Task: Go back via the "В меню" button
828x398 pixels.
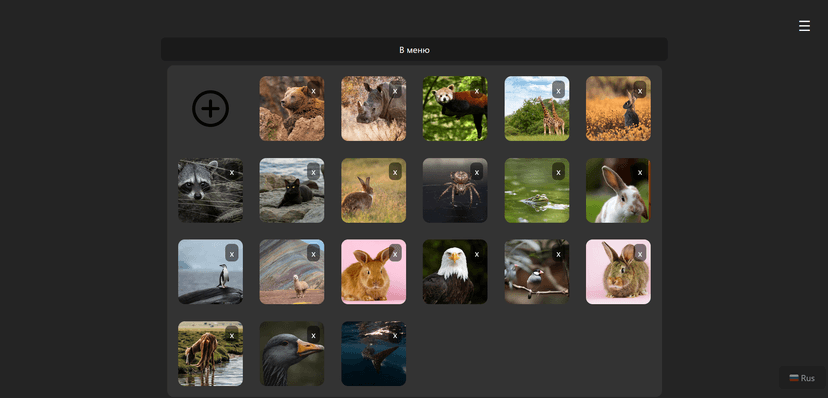Action: click(x=414, y=50)
